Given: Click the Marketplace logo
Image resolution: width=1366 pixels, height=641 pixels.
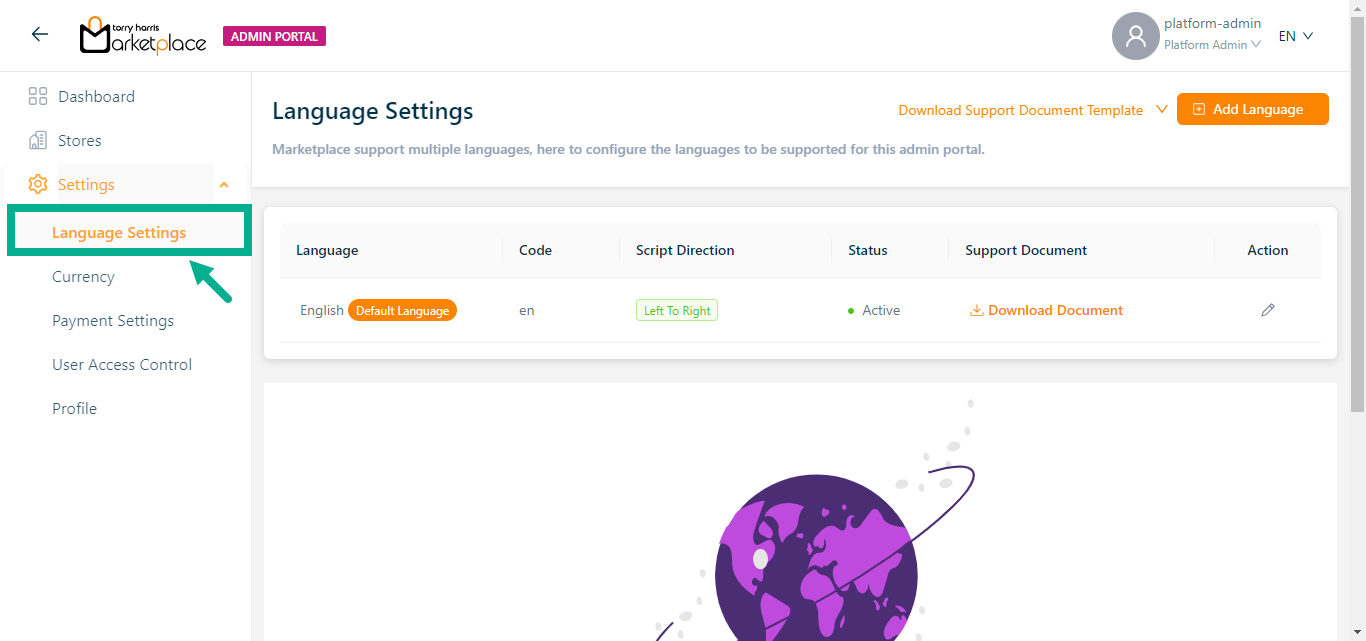Looking at the screenshot, I should click(143, 36).
